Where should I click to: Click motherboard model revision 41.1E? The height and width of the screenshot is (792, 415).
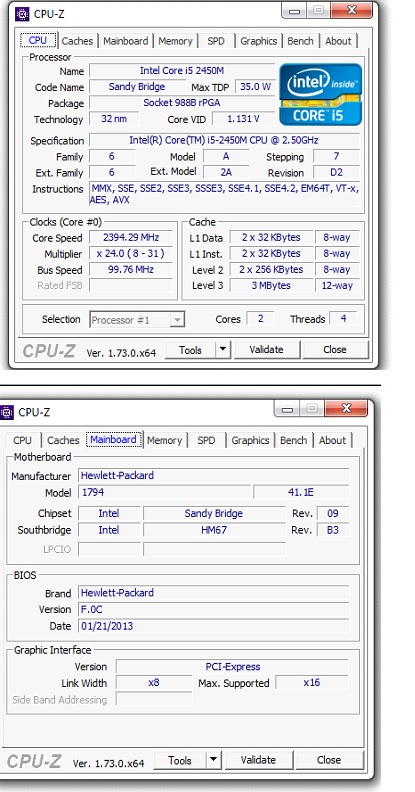pos(301,492)
